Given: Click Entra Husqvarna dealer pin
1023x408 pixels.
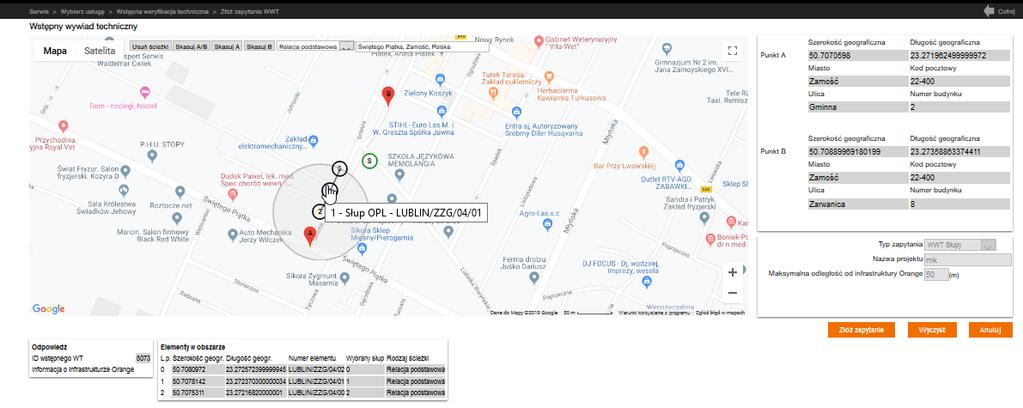Looking at the screenshot, I should (516, 112).
